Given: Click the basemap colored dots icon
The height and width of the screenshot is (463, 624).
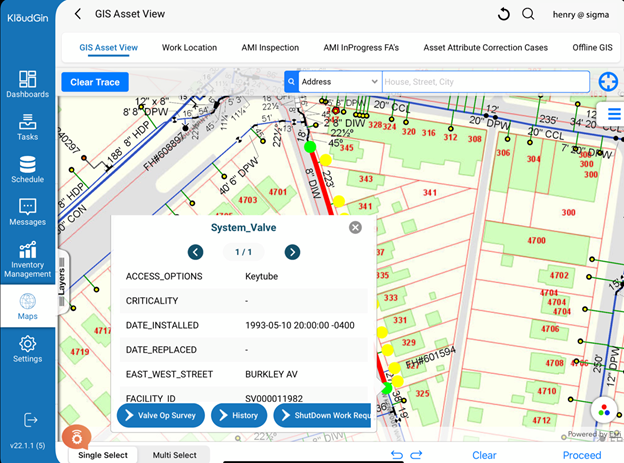Looking at the screenshot, I should (604, 410).
